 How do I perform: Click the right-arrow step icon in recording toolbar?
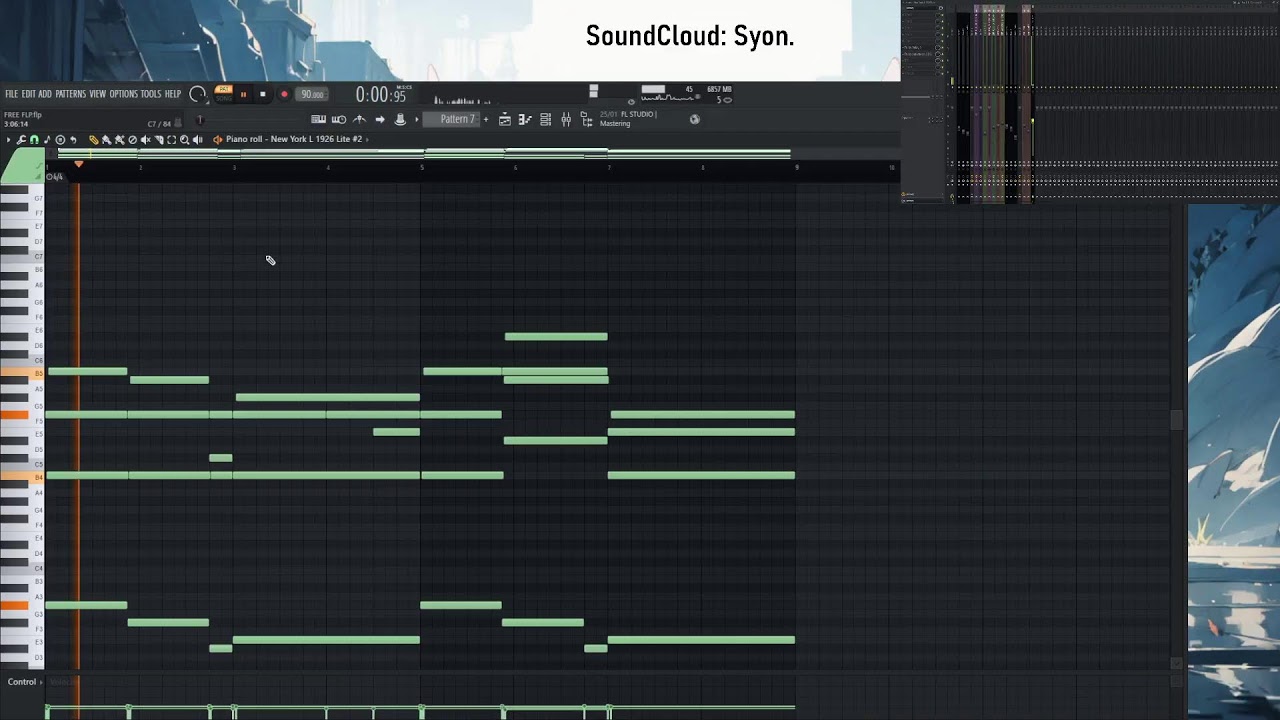click(x=380, y=119)
